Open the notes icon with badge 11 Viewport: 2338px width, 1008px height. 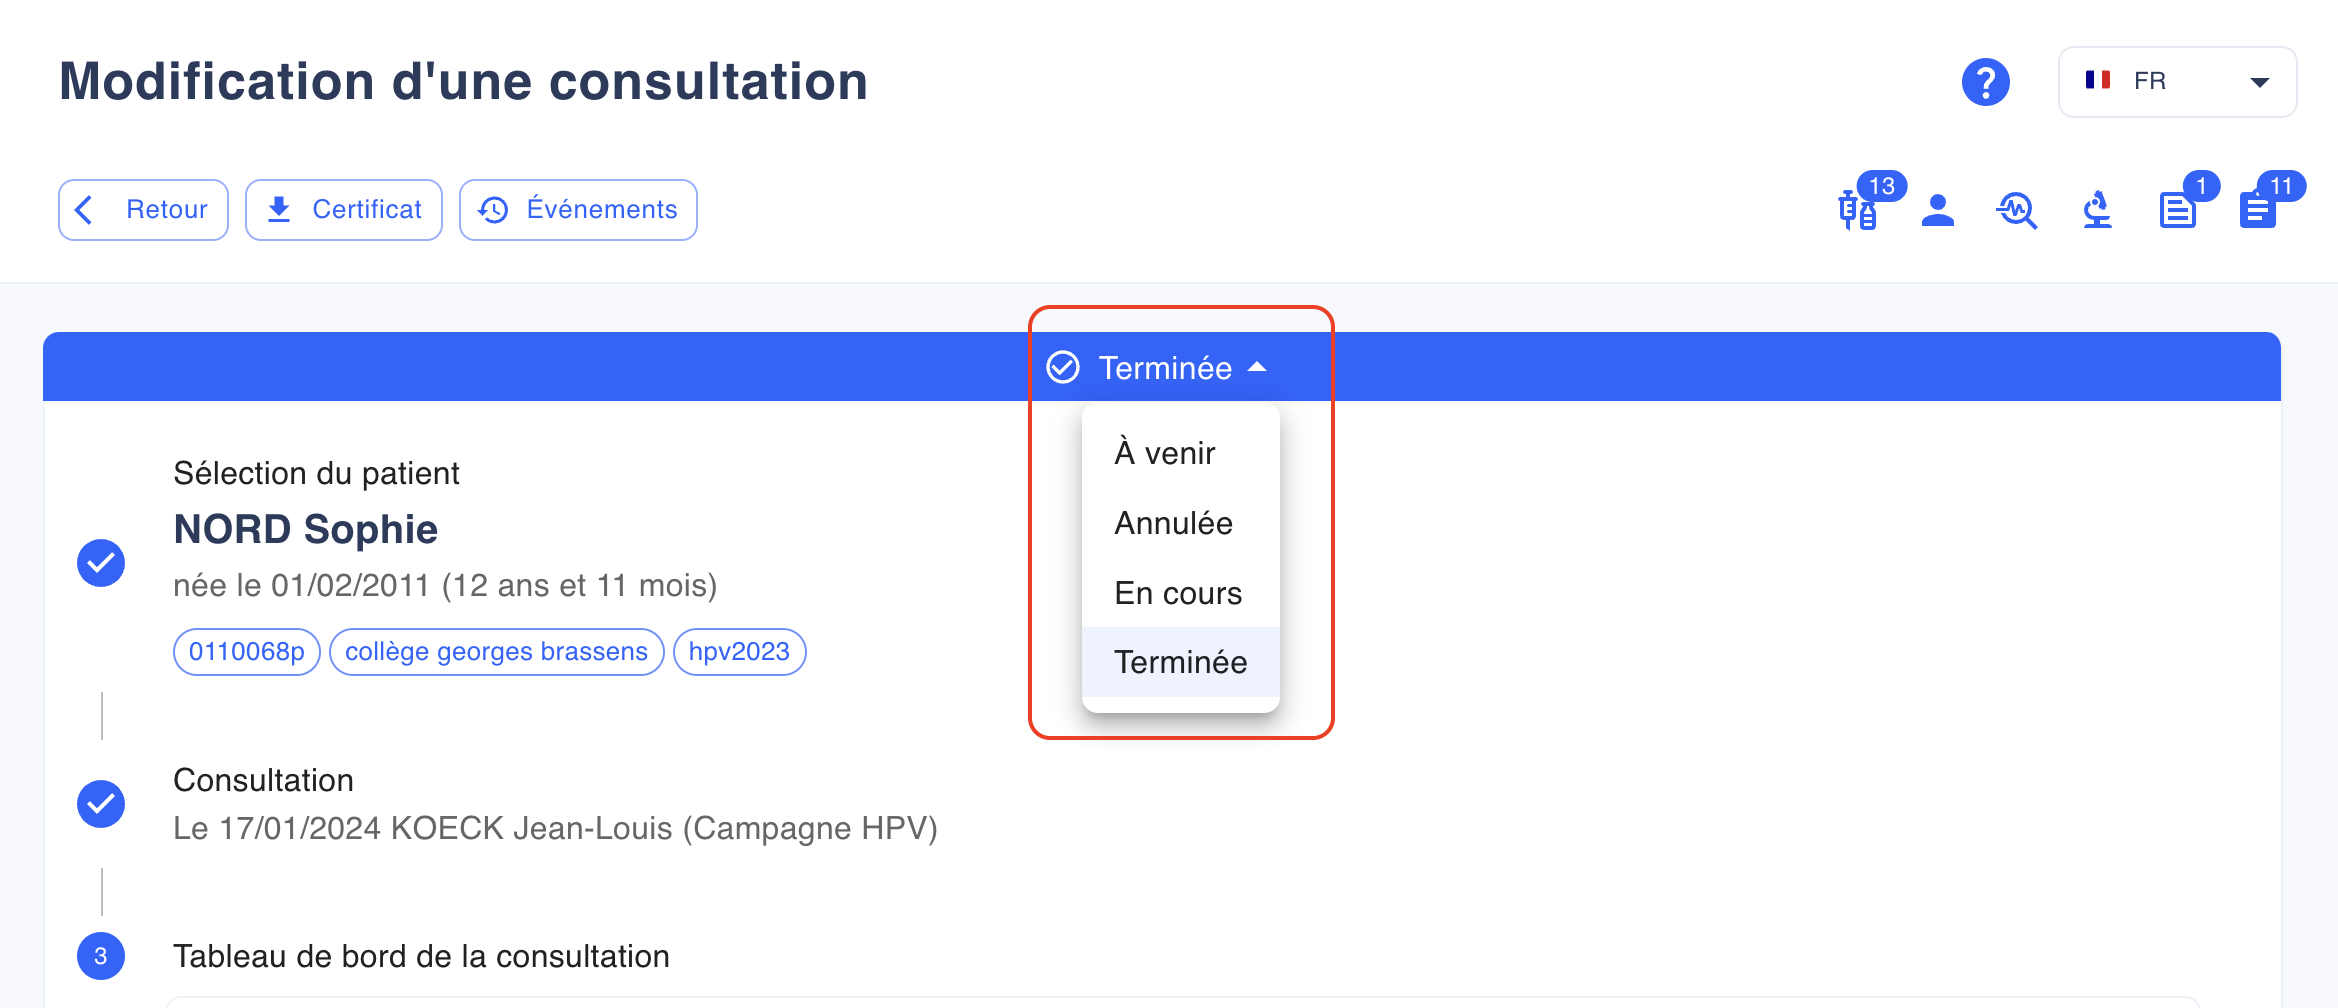click(x=2258, y=210)
